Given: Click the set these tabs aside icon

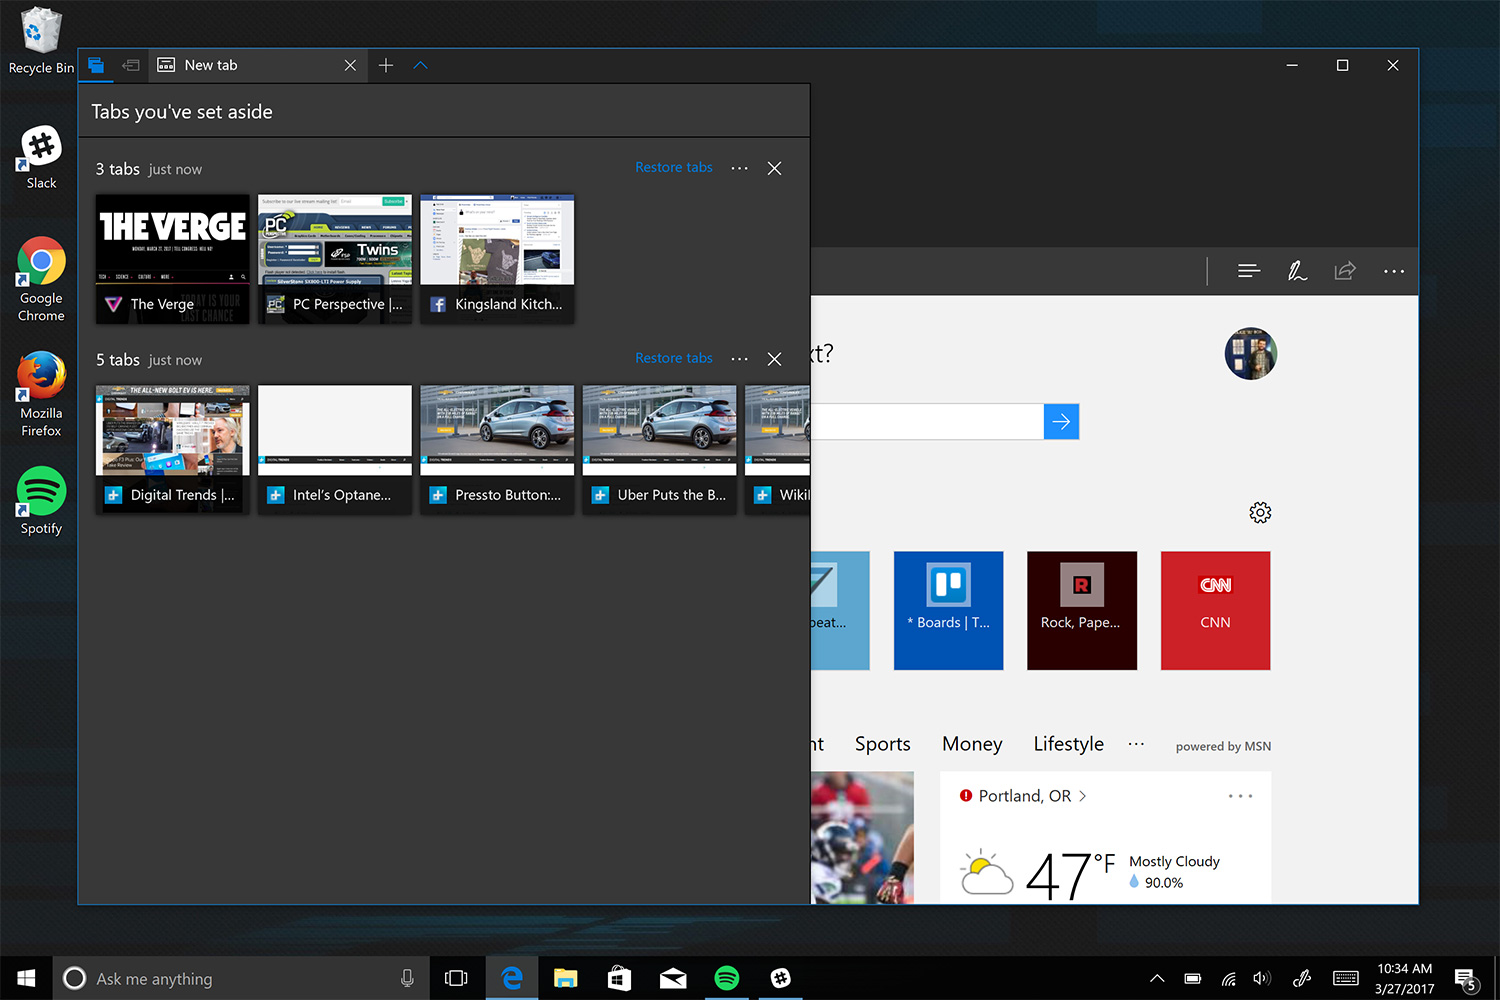Looking at the screenshot, I should pyautogui.click(x=130, y=65).
